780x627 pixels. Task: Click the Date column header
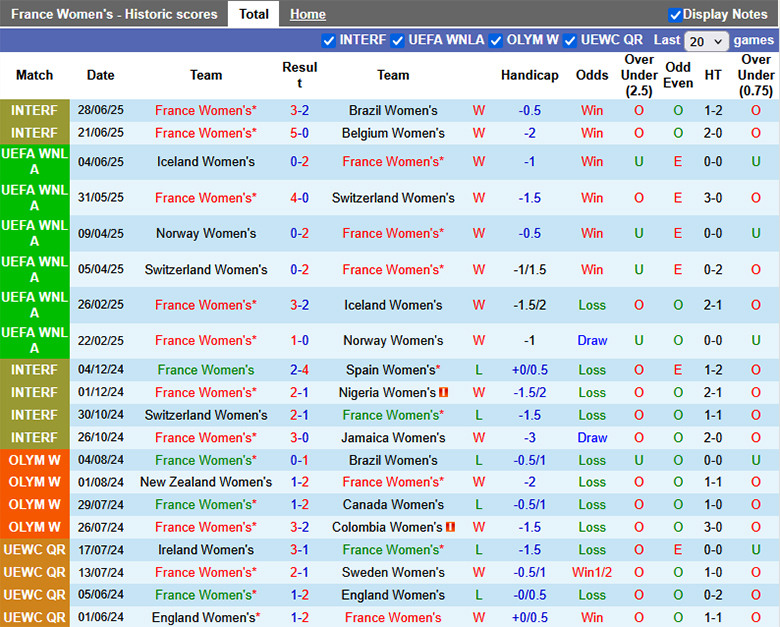pyautogui.click(x=100, y=75)
